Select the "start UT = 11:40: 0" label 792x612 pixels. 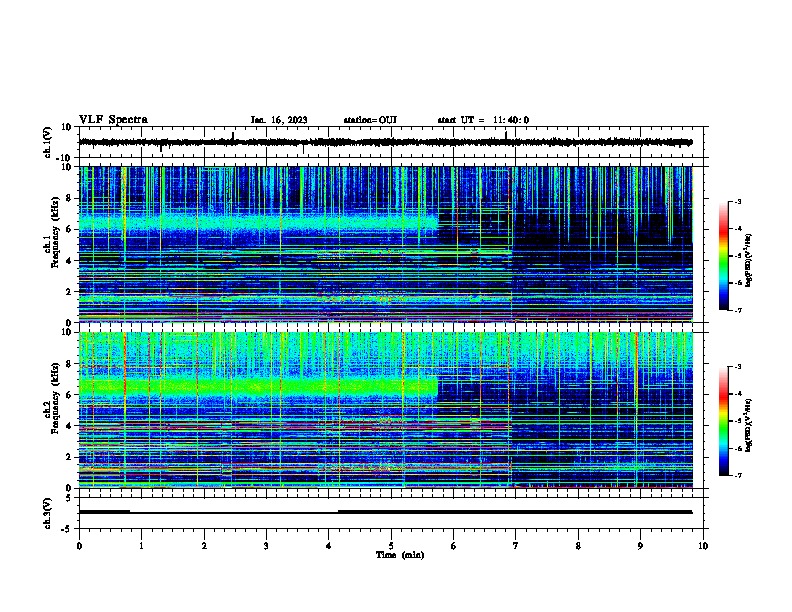[x=483, y=120]
